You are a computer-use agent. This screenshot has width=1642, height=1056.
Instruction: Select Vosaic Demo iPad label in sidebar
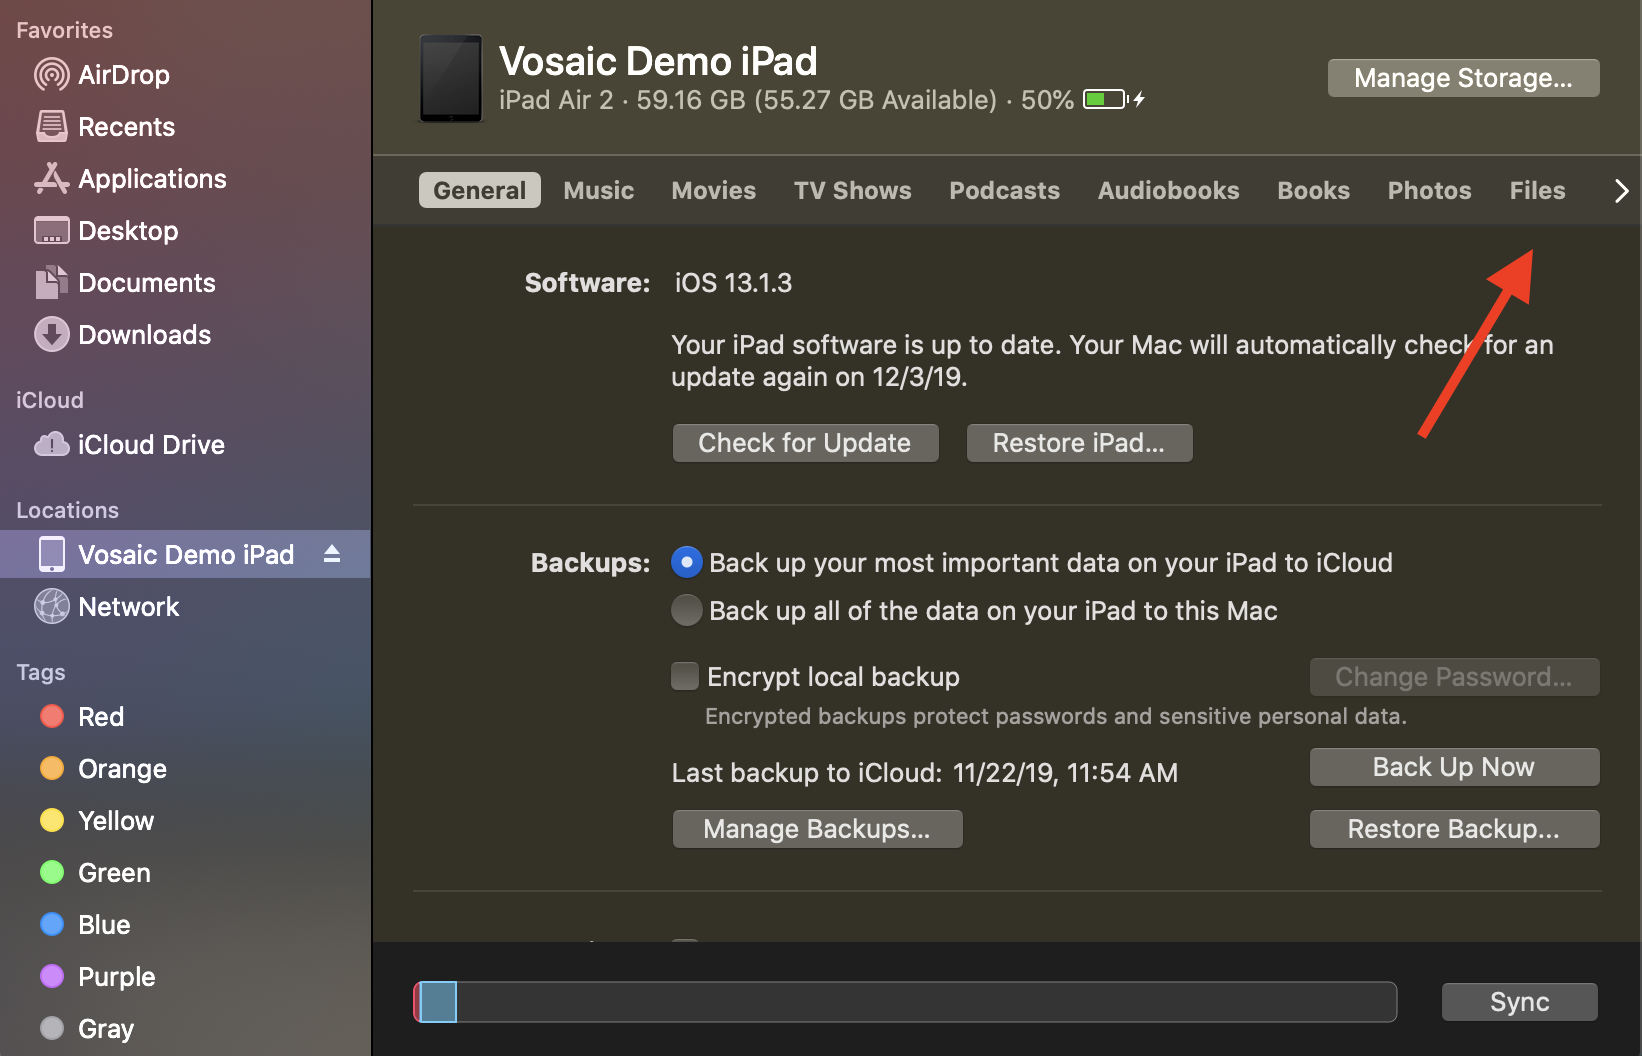(186, 555)
